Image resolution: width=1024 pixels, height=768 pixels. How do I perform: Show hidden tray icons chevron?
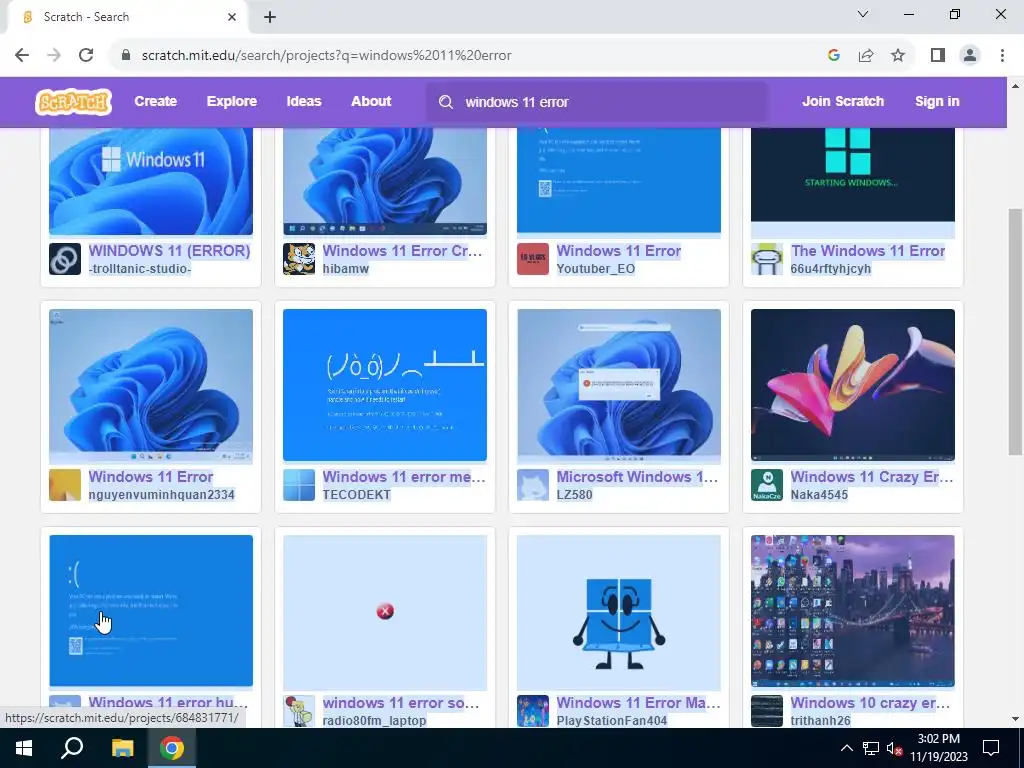click(x=846, y=748)
